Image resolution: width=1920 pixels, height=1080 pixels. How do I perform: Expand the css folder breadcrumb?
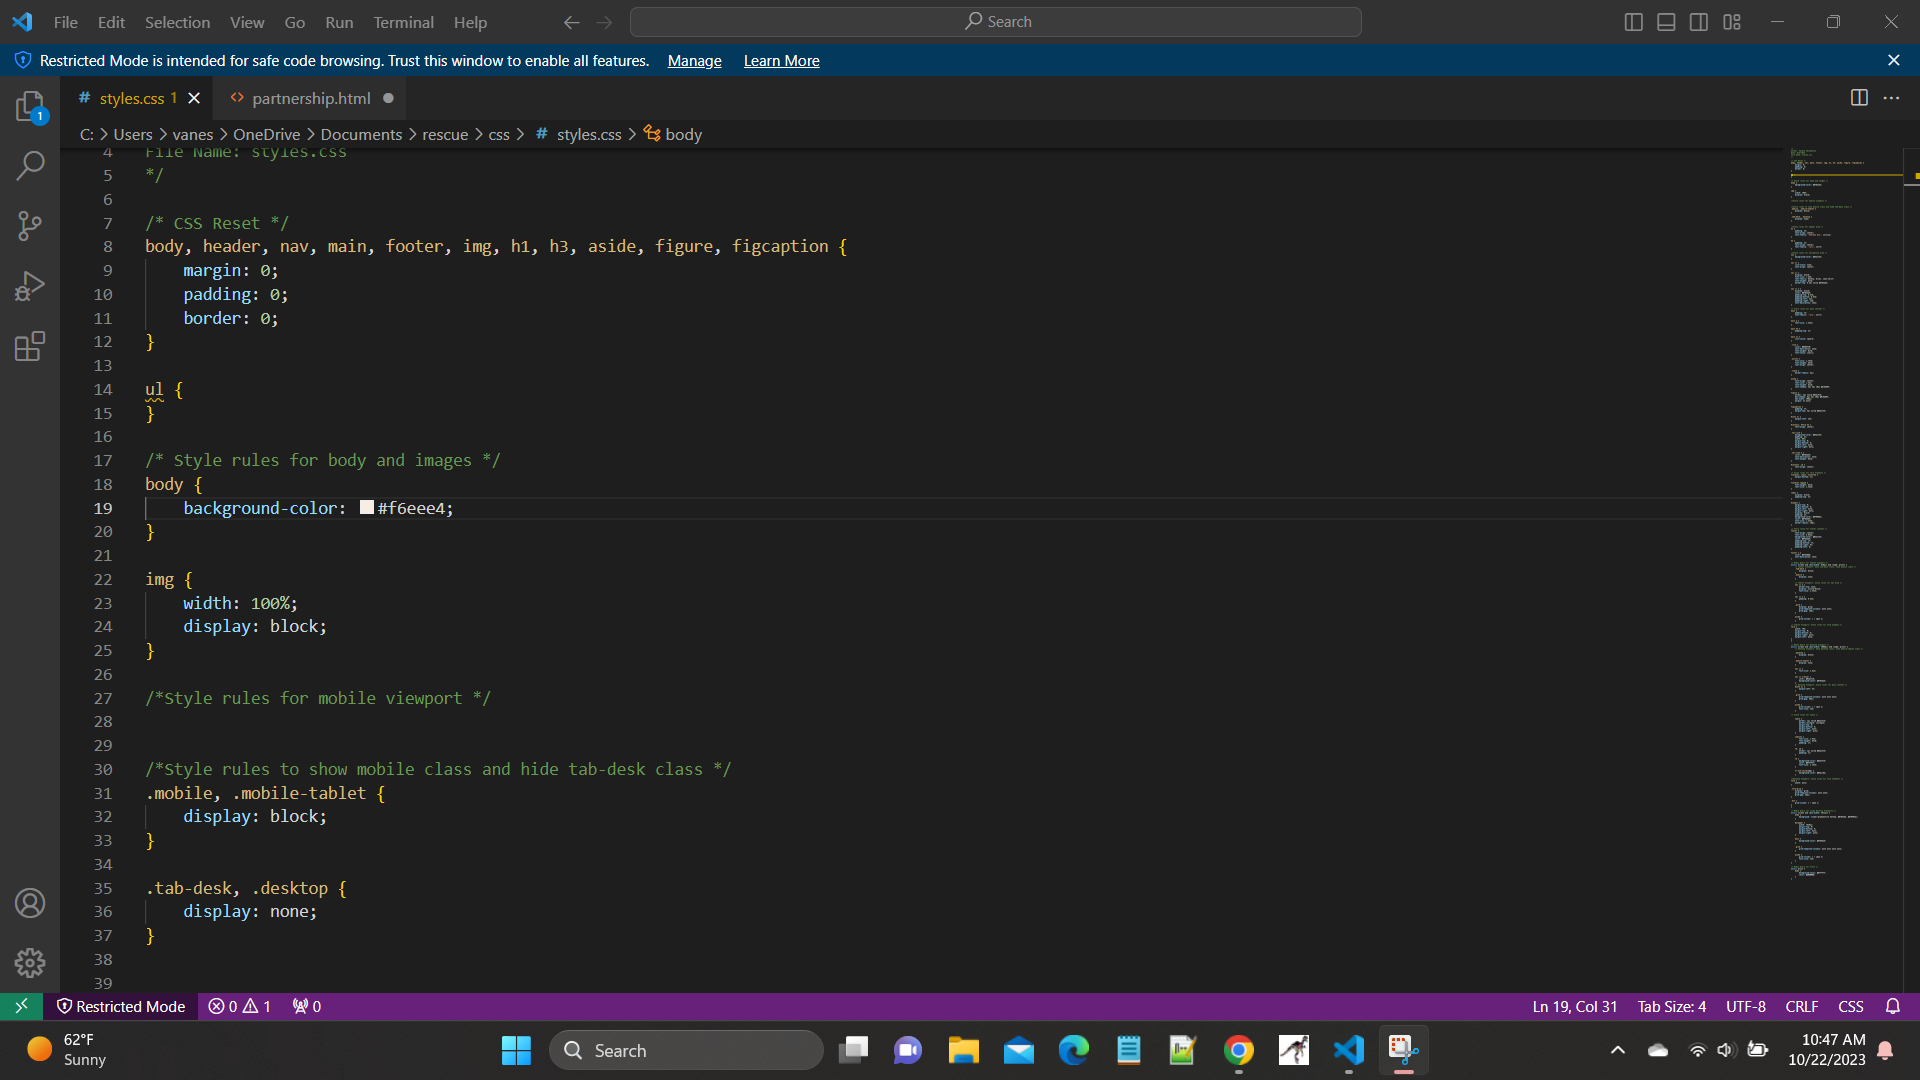(499, 134)
